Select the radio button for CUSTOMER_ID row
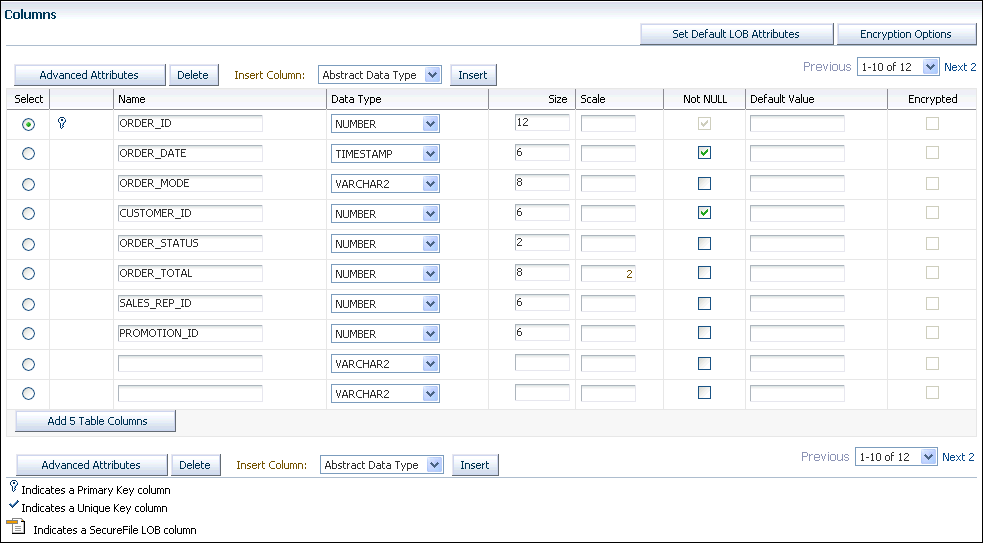Viewport: 983px width, 543px height. click(x=28, y=214)
